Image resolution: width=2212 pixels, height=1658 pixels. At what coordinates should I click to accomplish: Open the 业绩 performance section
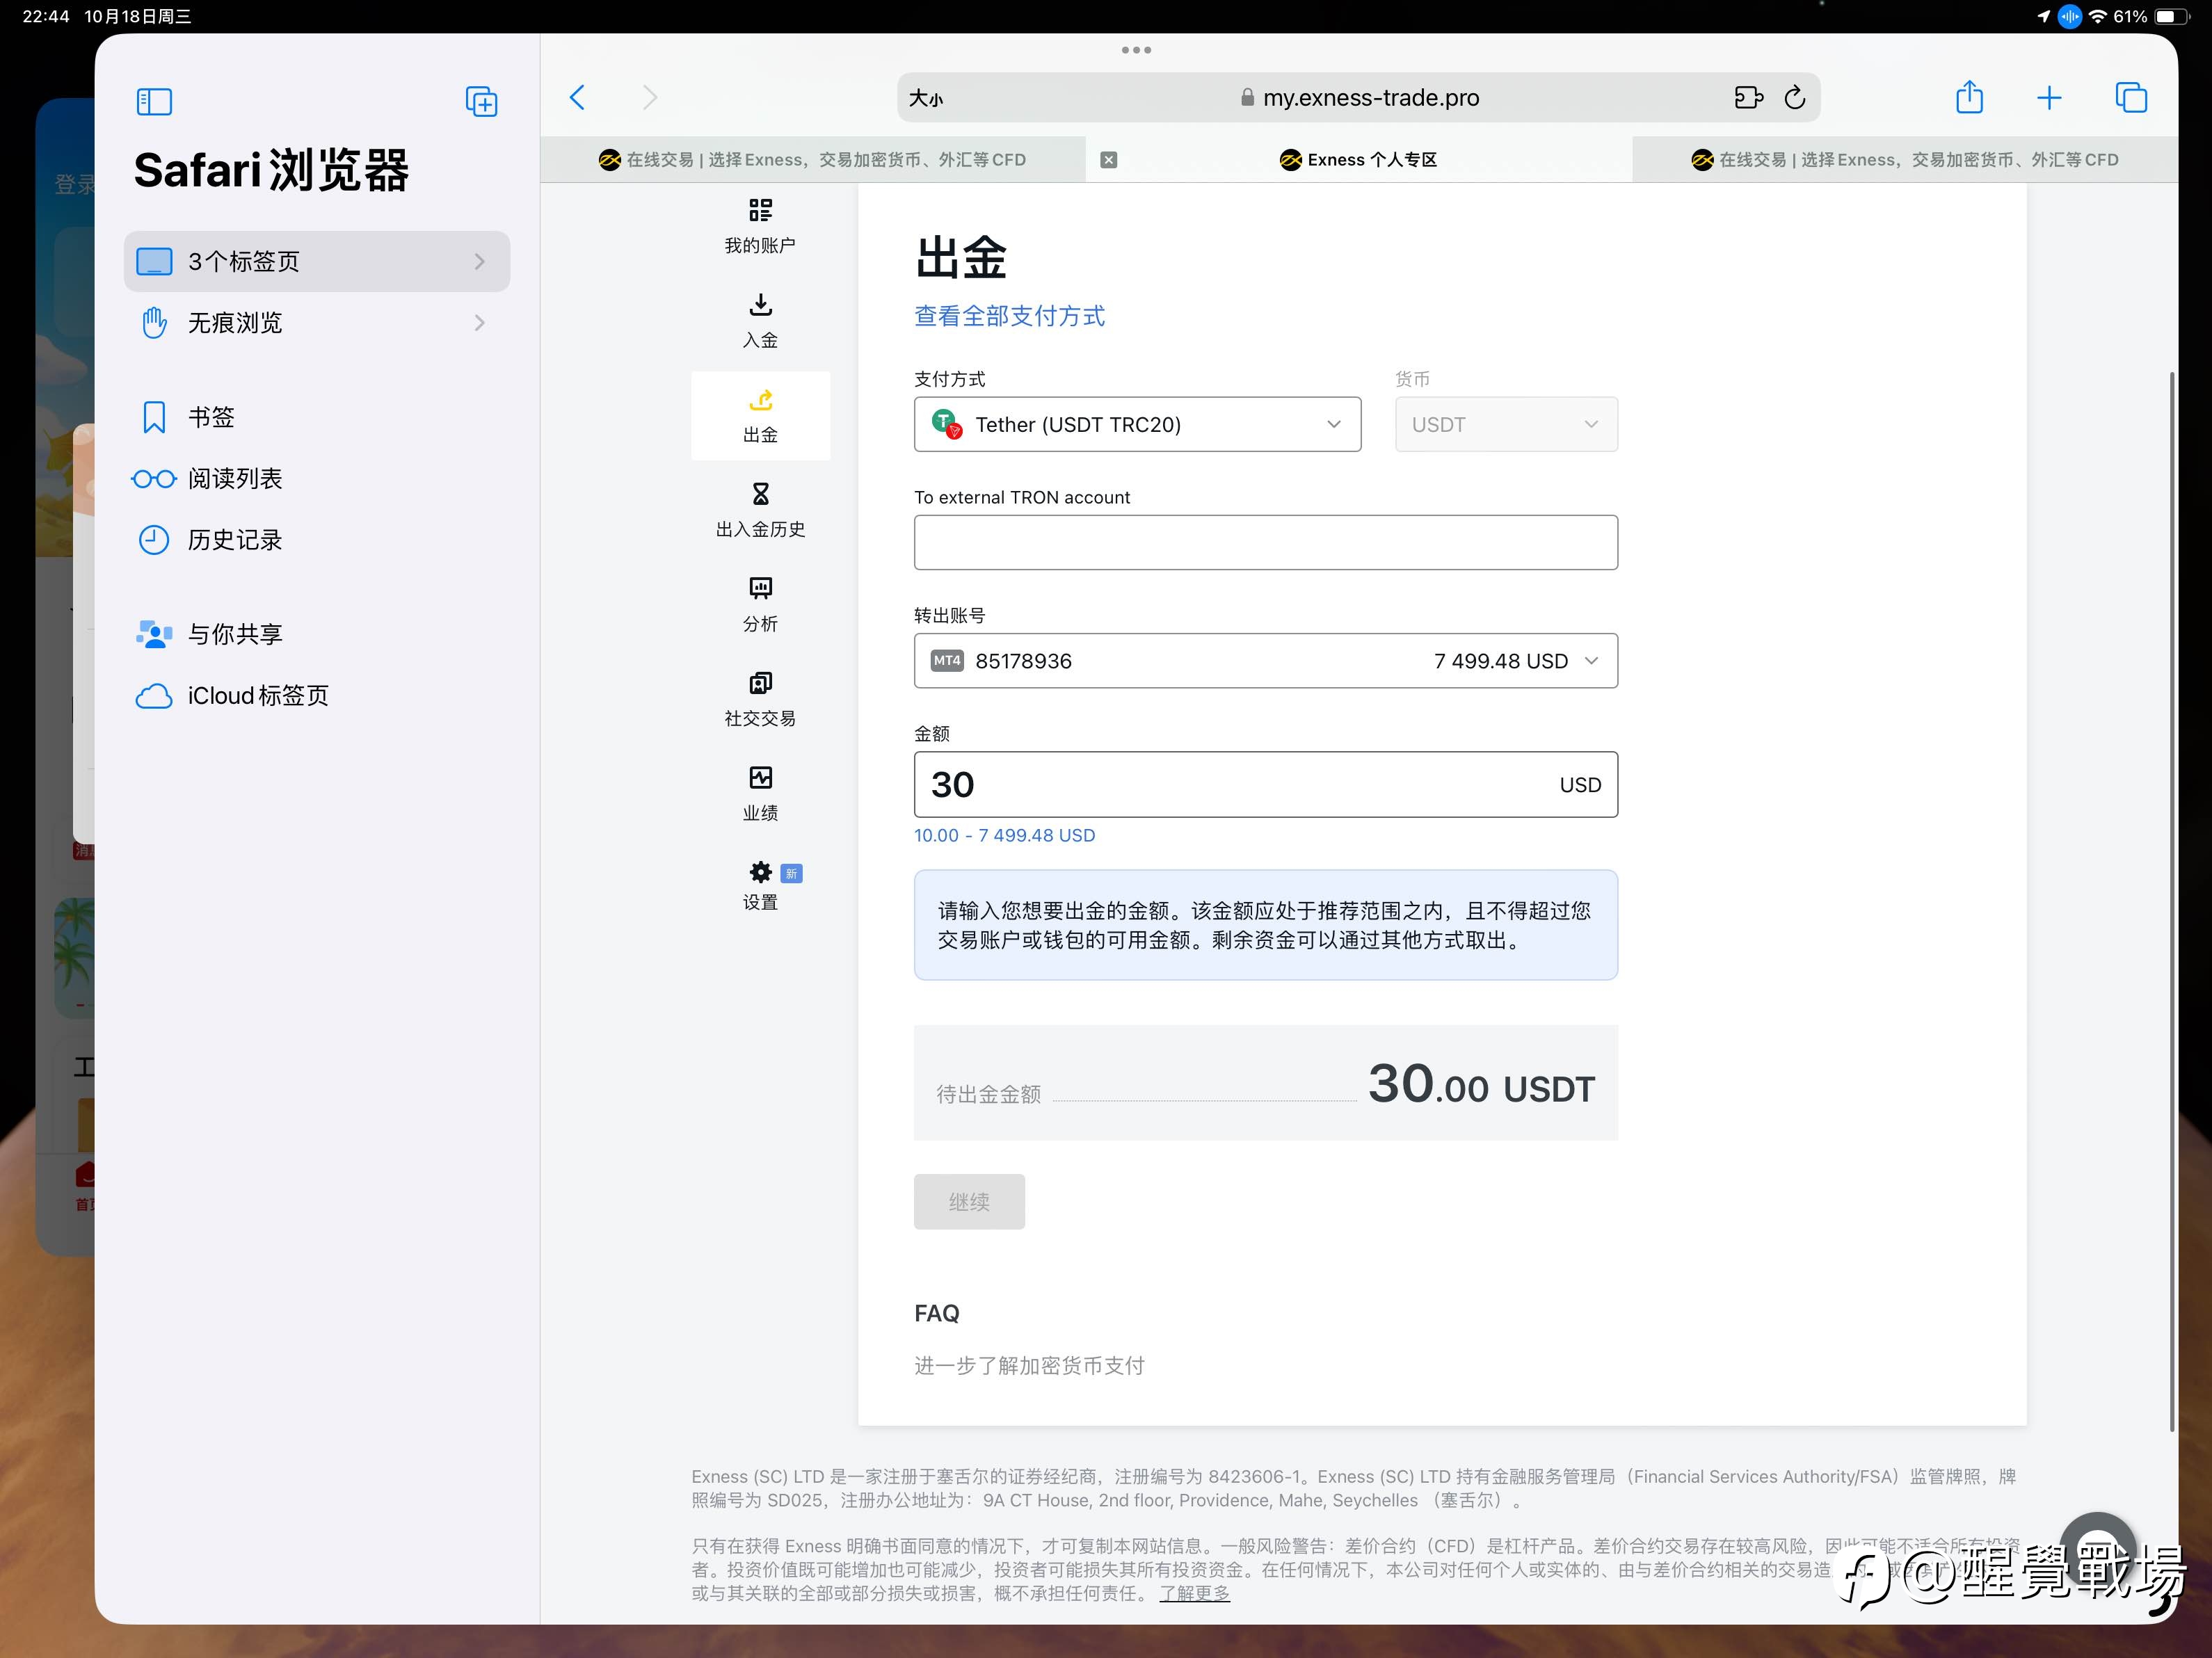coord(760,794)
